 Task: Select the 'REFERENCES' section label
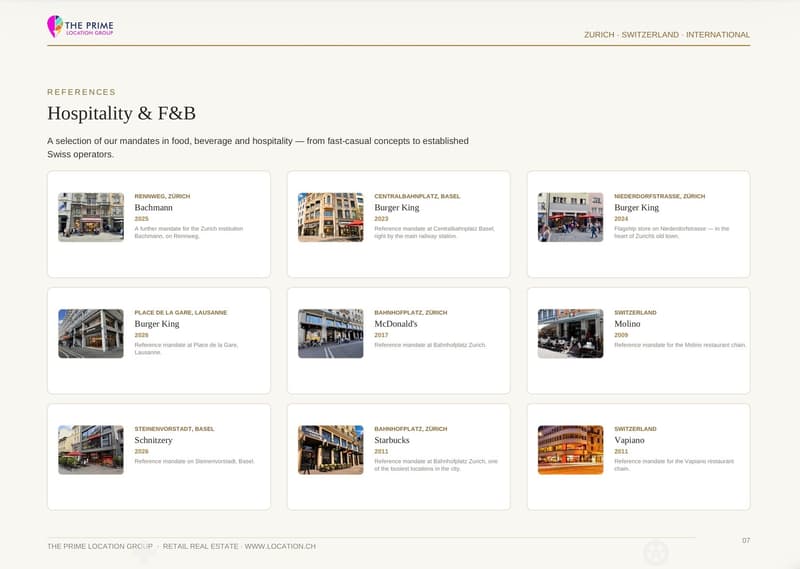click(82, 92)
